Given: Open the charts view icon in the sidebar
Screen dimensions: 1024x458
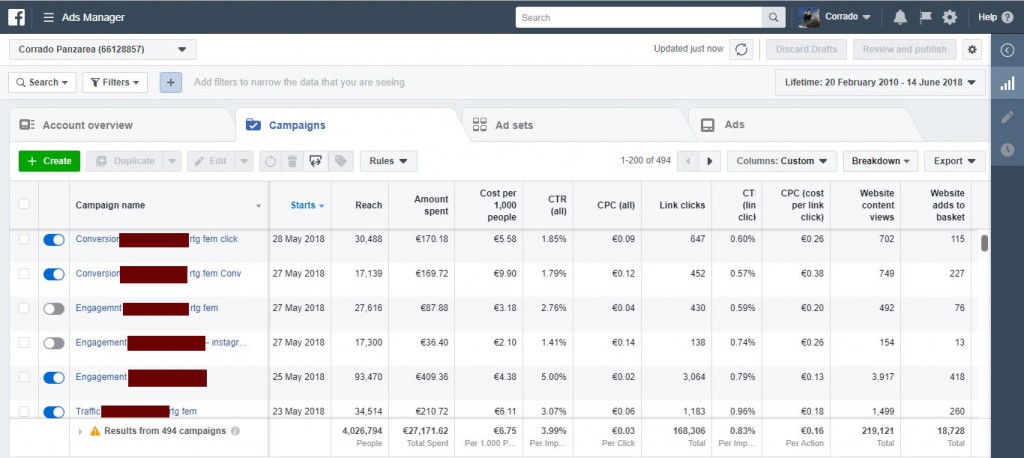Looking at the screenshot, I should 1007,83.
